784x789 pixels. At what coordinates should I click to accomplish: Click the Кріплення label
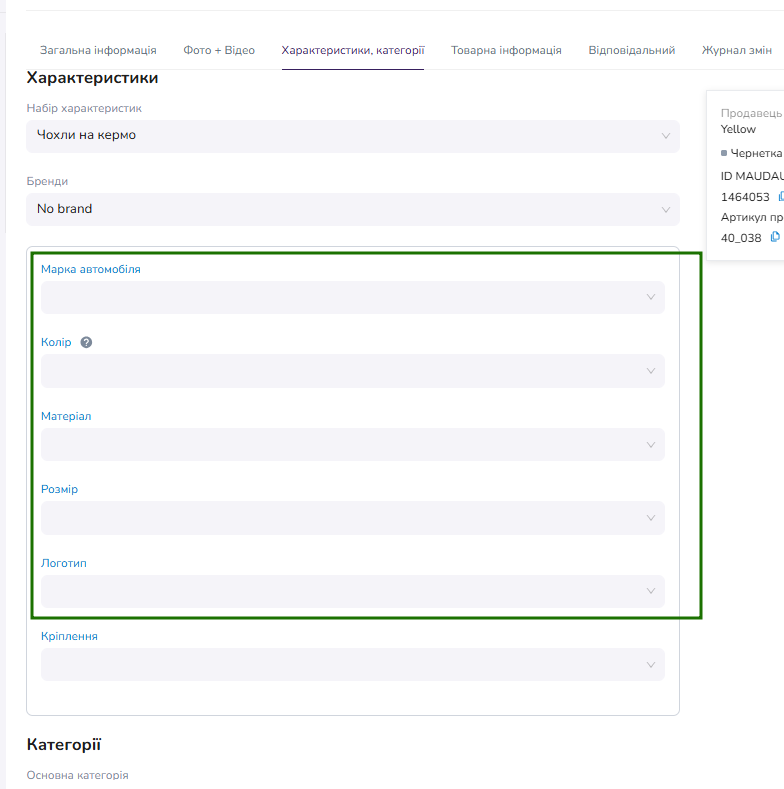(69, 636)
